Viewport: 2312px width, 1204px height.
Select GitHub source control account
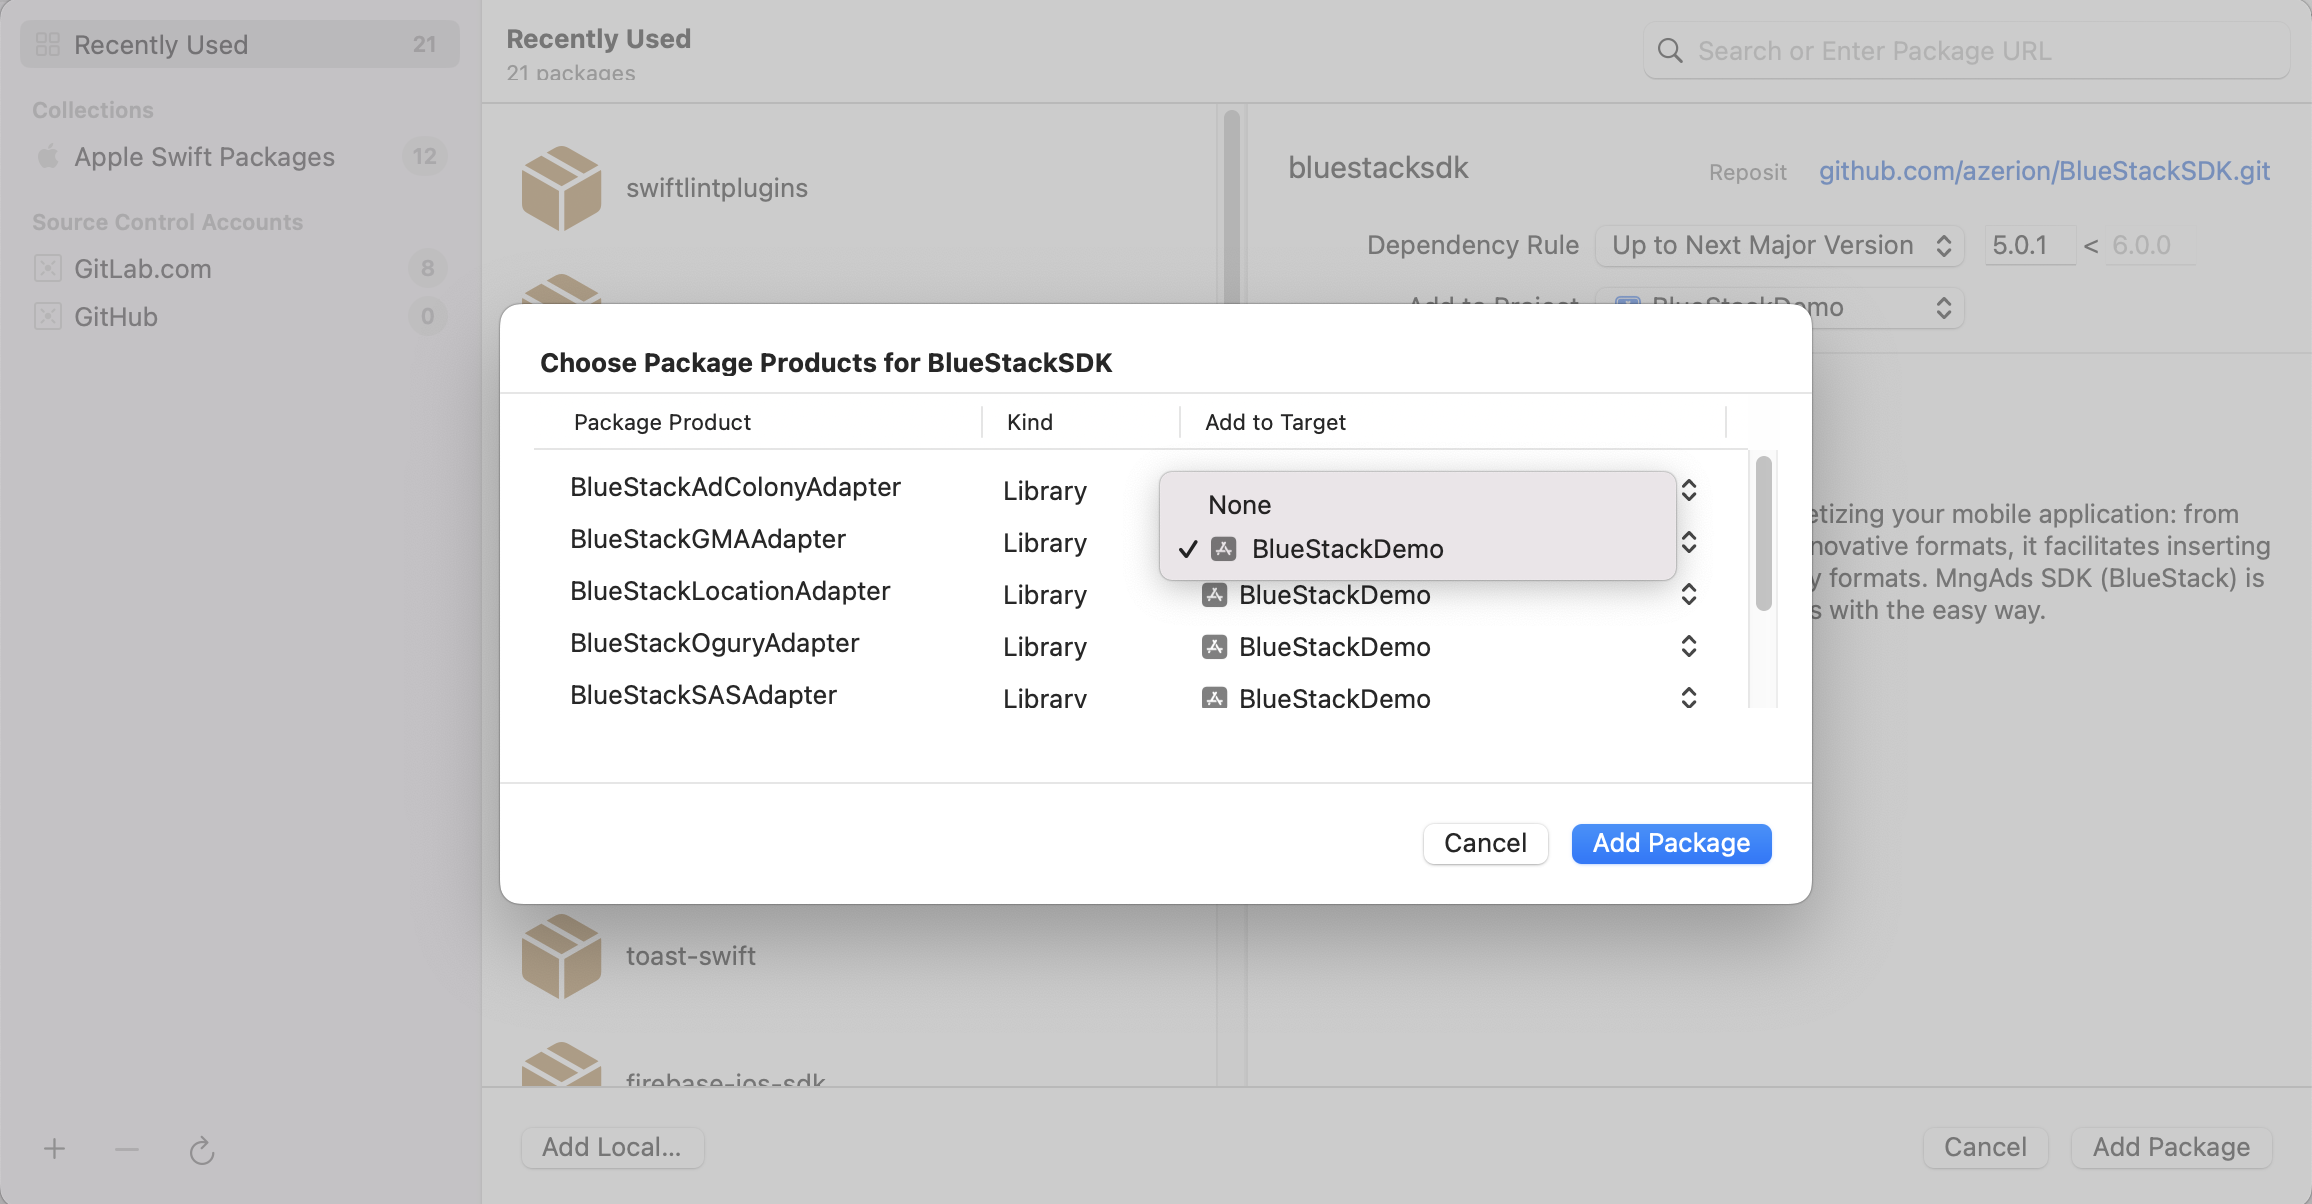(x=240, y=317)
